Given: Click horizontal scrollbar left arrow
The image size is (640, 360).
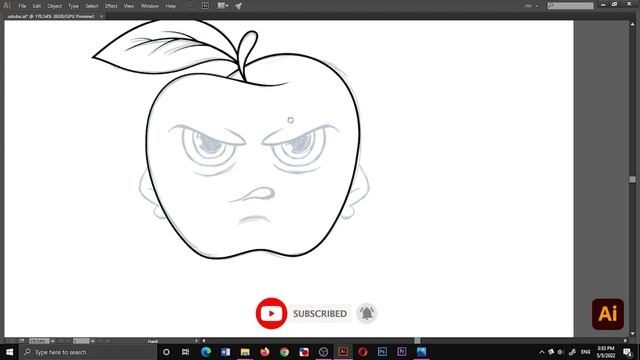Looking at the screenshot, I should (x=204, y=340).
